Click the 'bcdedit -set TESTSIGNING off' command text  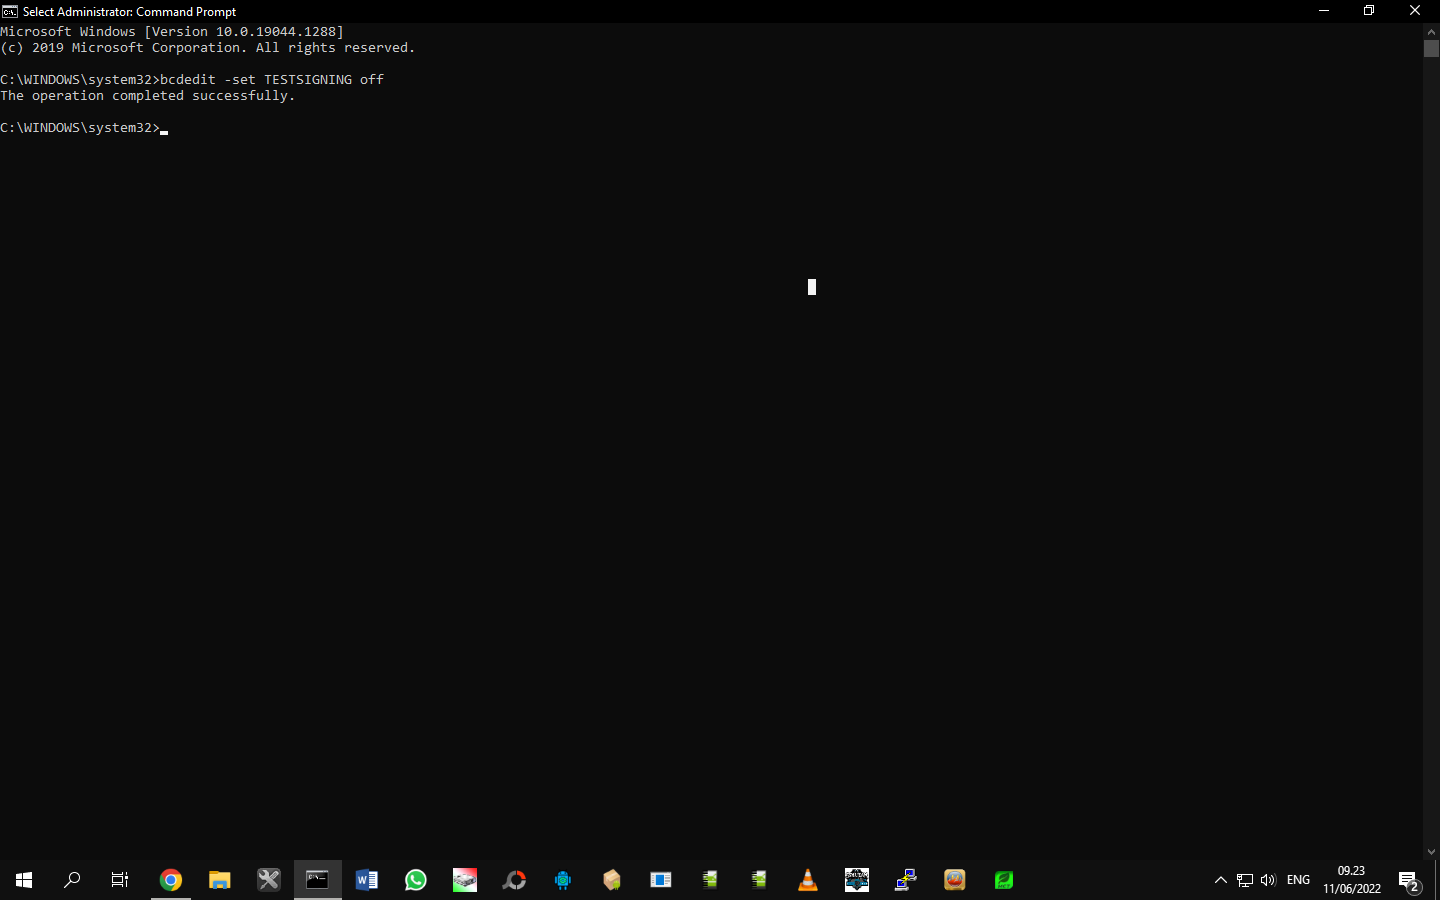(272, 79)
